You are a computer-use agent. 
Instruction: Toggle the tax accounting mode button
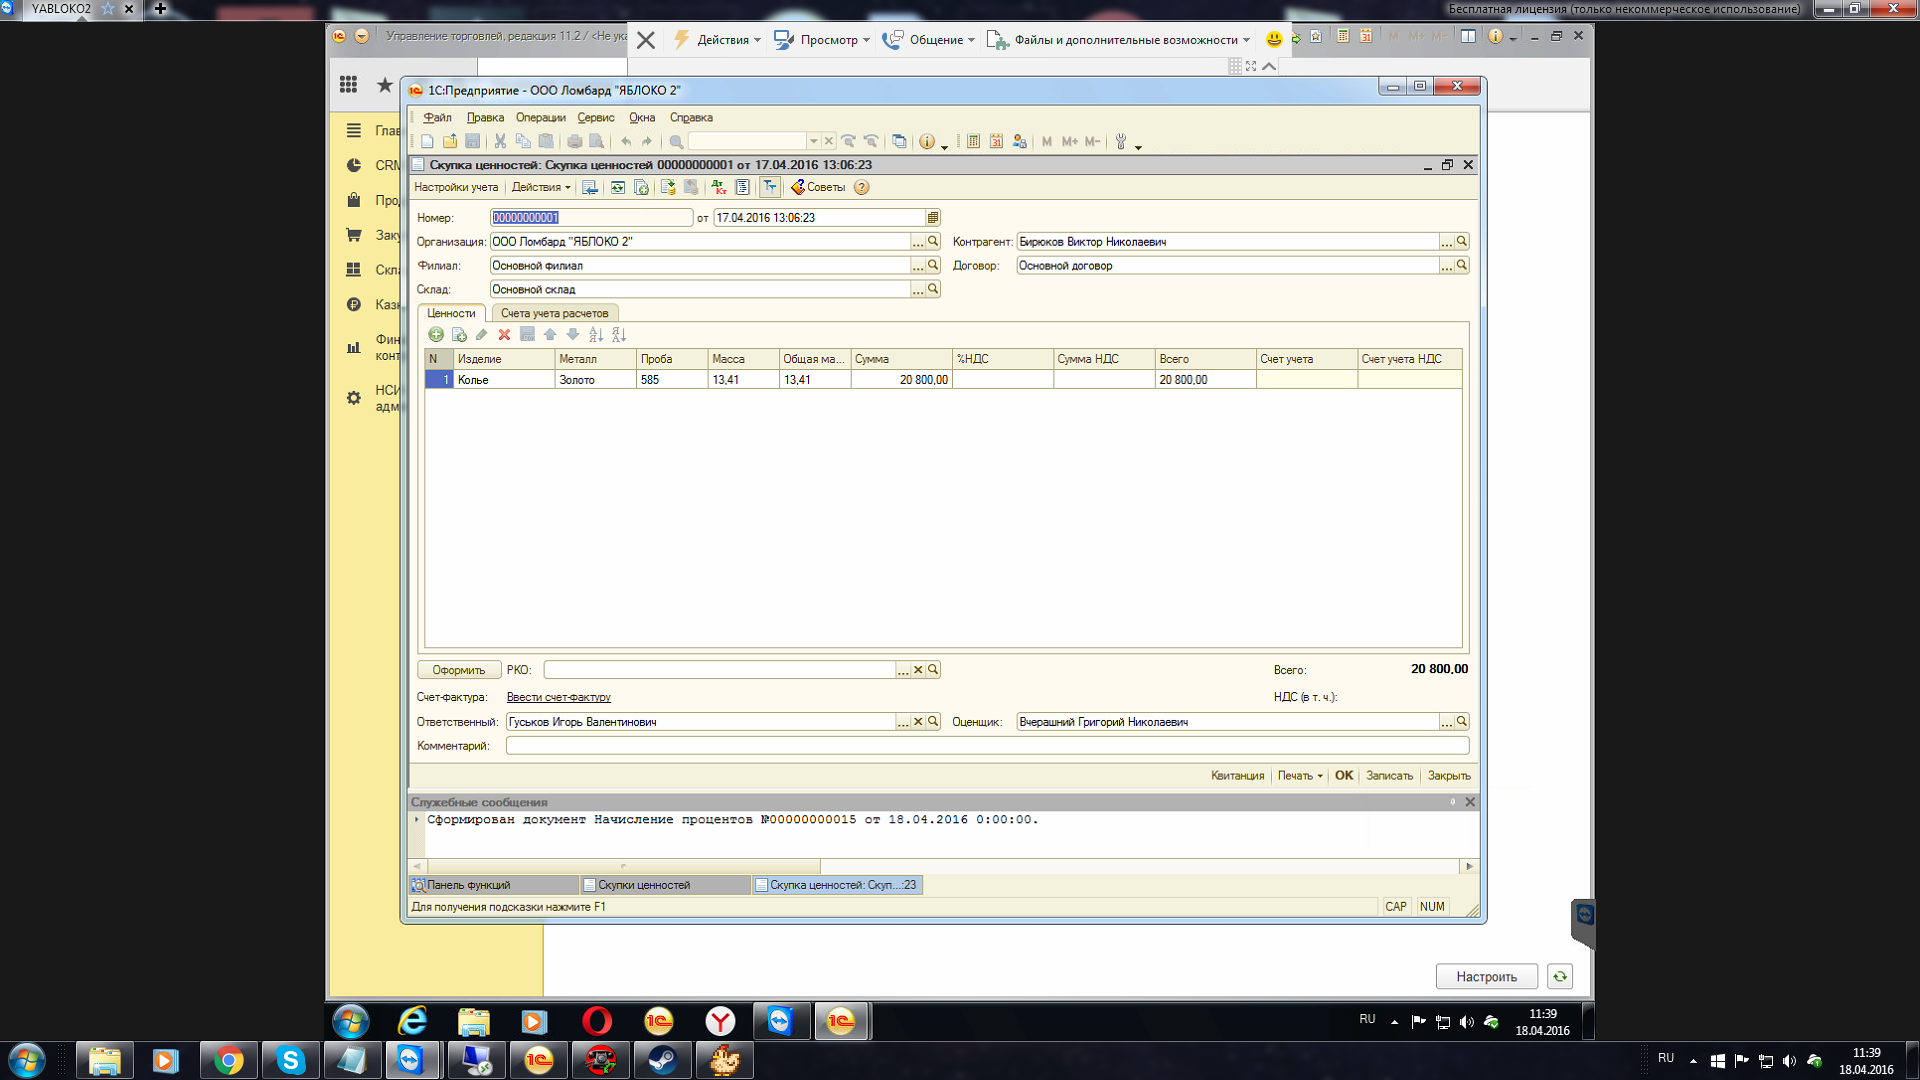click(x=769, y=187)
